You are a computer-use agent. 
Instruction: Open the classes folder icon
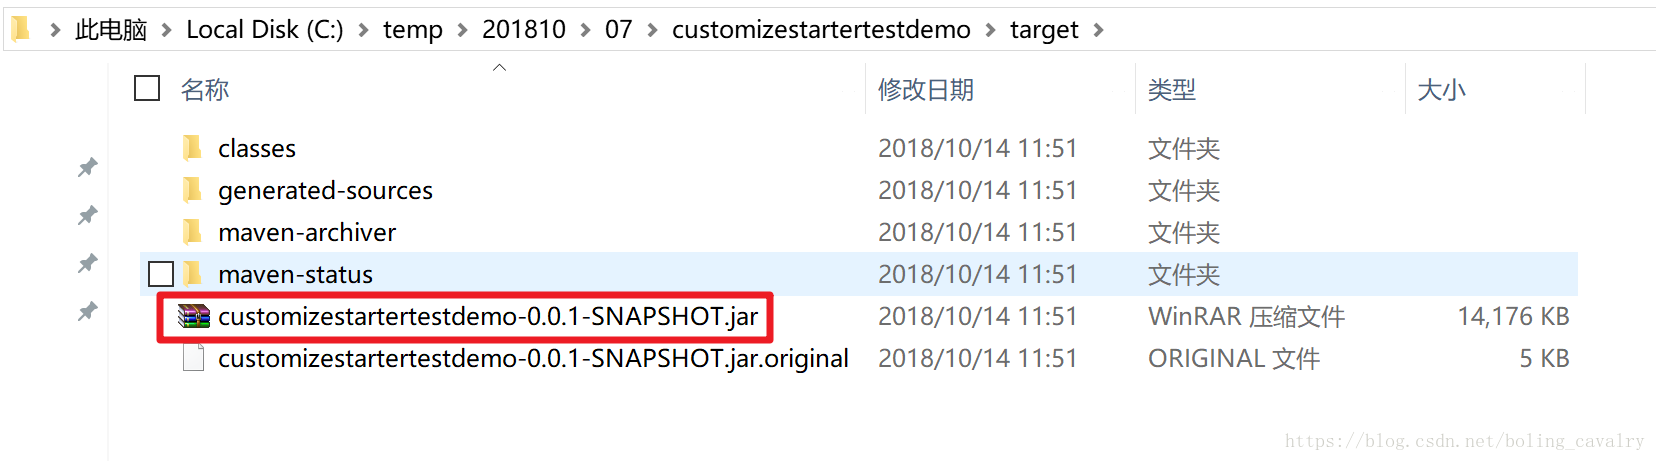193,148
